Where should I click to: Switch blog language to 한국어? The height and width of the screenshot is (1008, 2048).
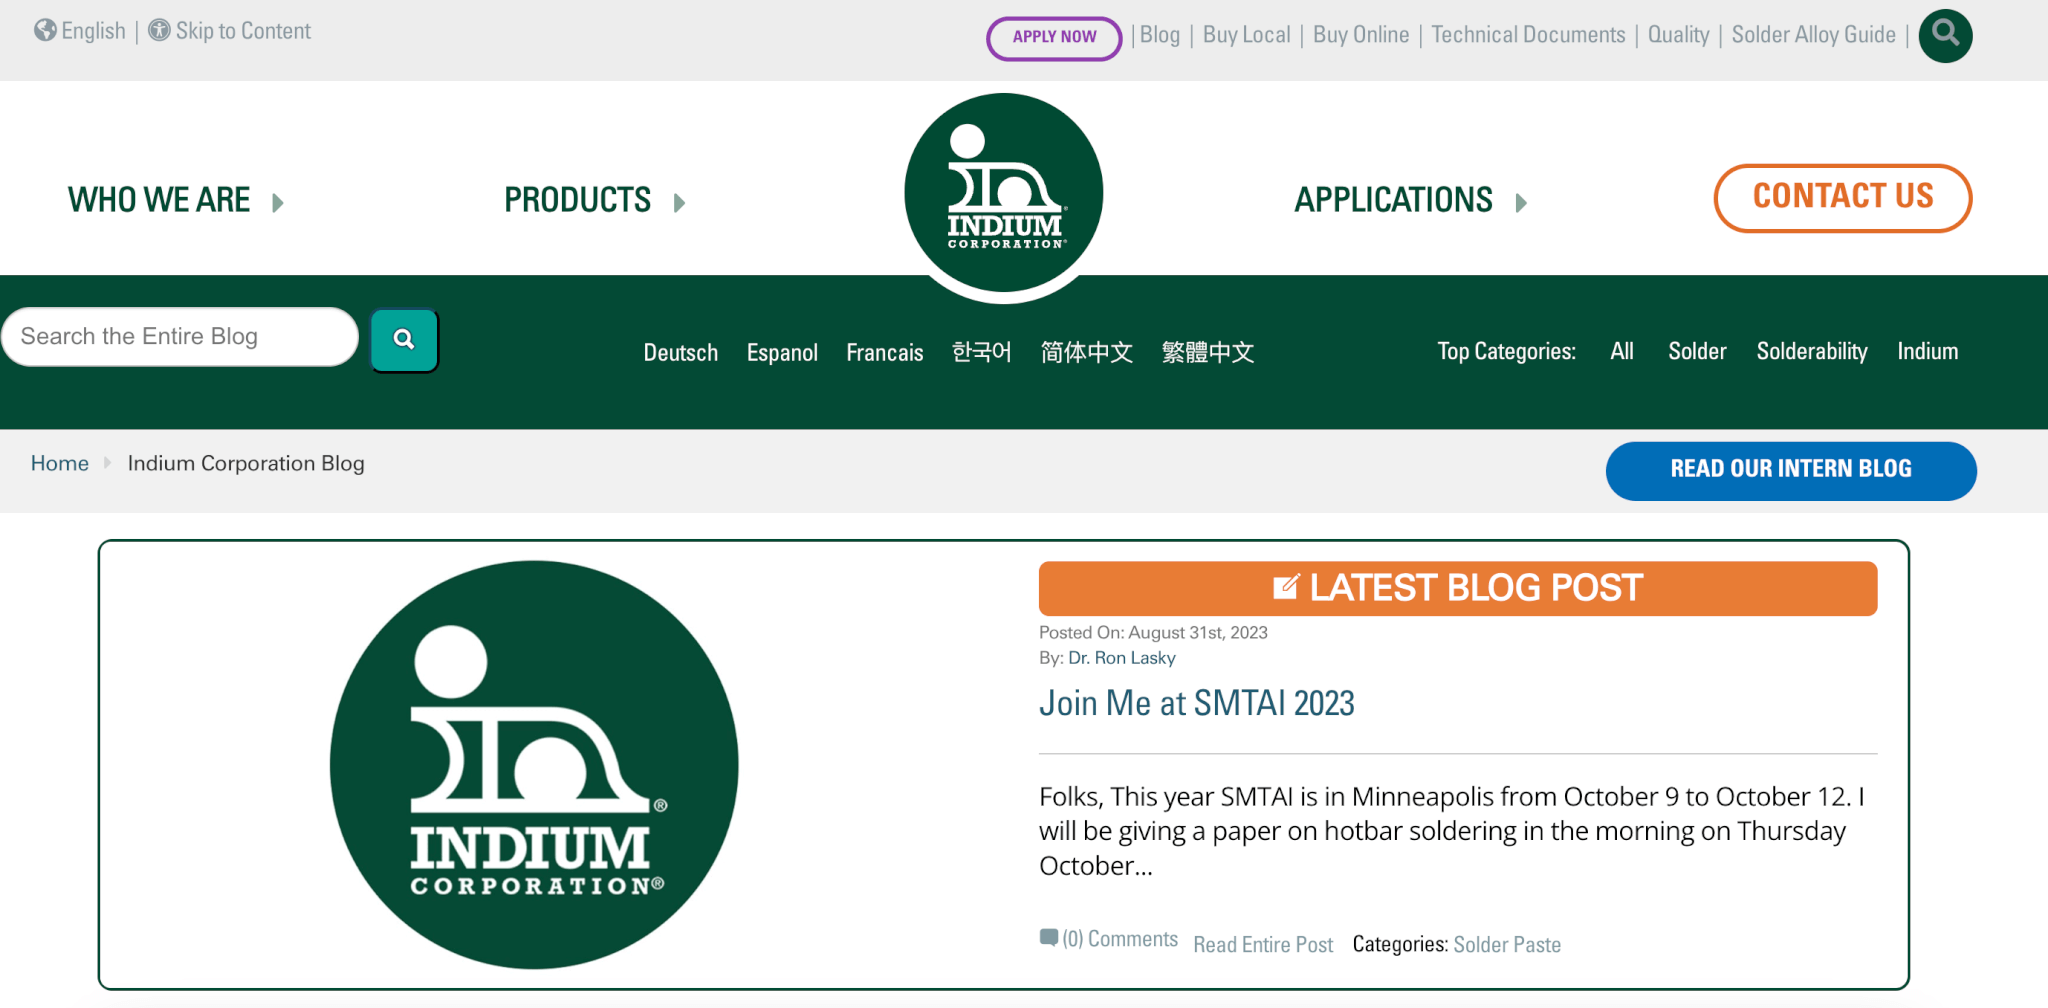(x=982, y=352)
